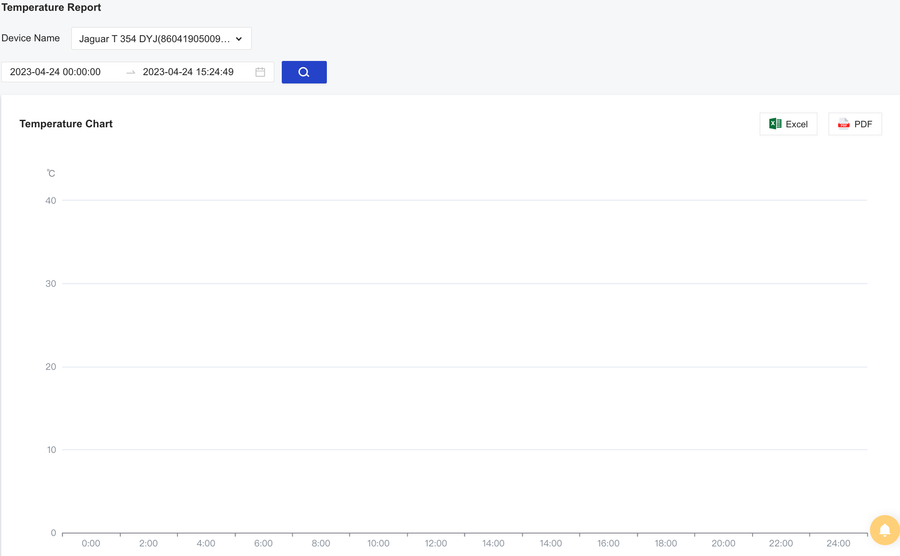Select the Jaguar T 354 DYJ device box
The image size is (900, 556).
155,39
